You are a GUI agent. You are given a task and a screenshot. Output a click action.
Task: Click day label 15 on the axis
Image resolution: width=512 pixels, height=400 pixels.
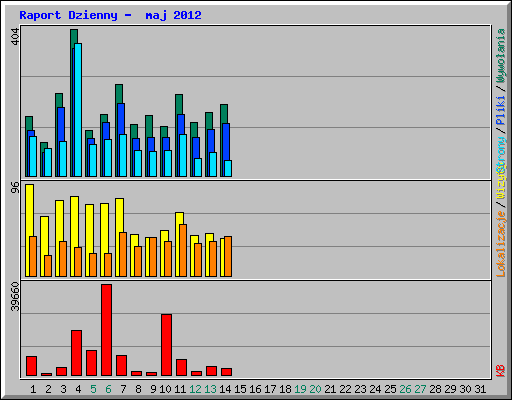(x=240, y=389)
